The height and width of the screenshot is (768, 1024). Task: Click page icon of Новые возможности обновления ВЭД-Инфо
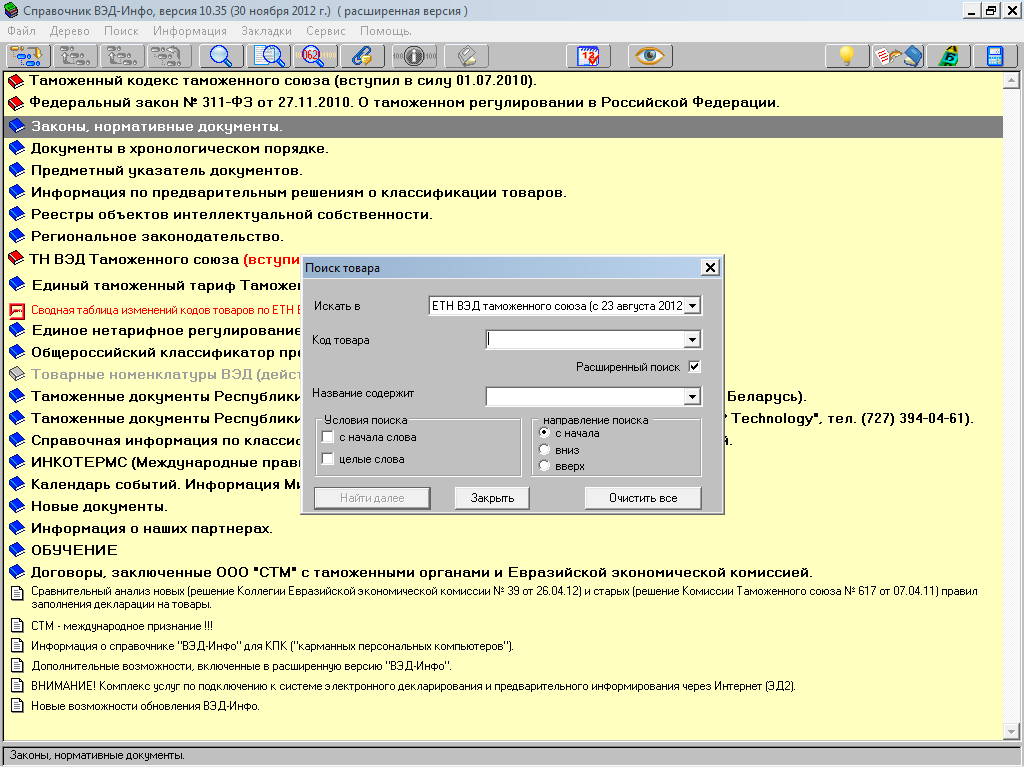tap(18, 706)
